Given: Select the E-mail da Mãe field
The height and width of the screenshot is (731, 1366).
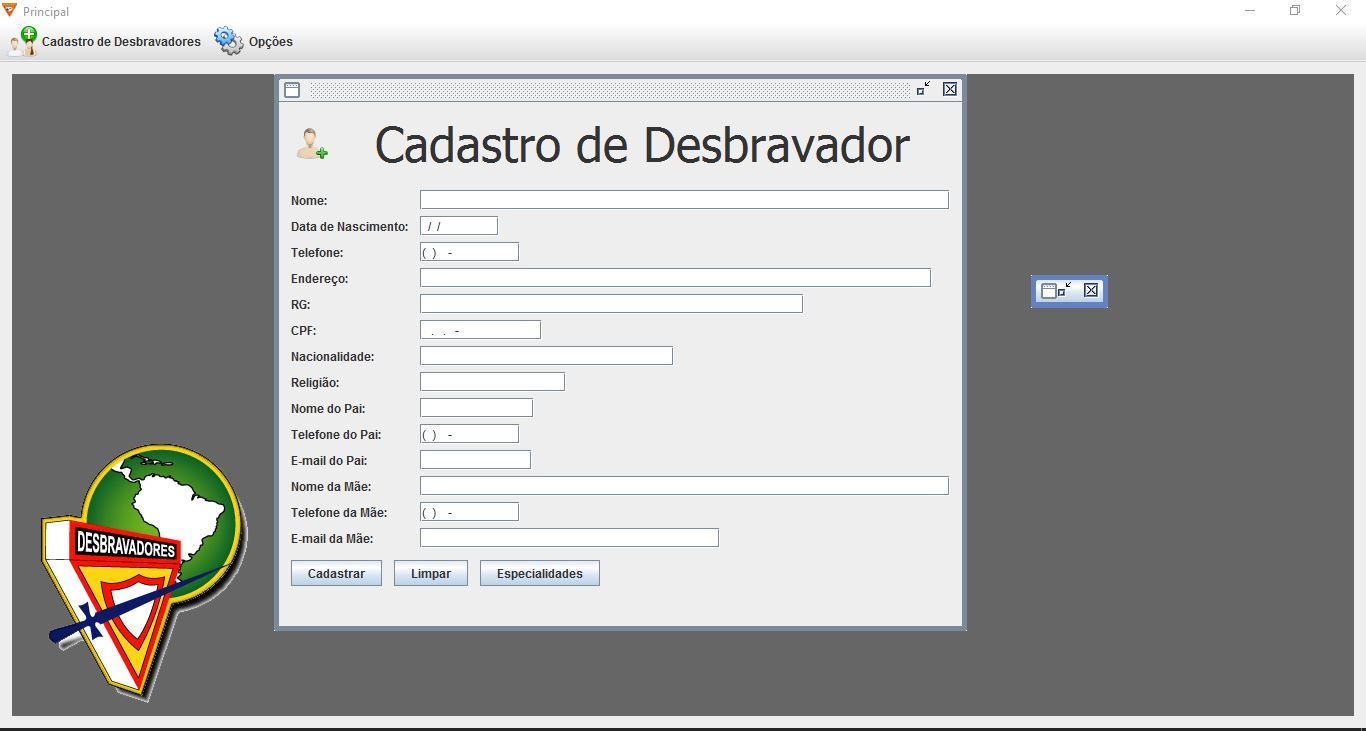Looking at the screenshot, I should [569, 538].
